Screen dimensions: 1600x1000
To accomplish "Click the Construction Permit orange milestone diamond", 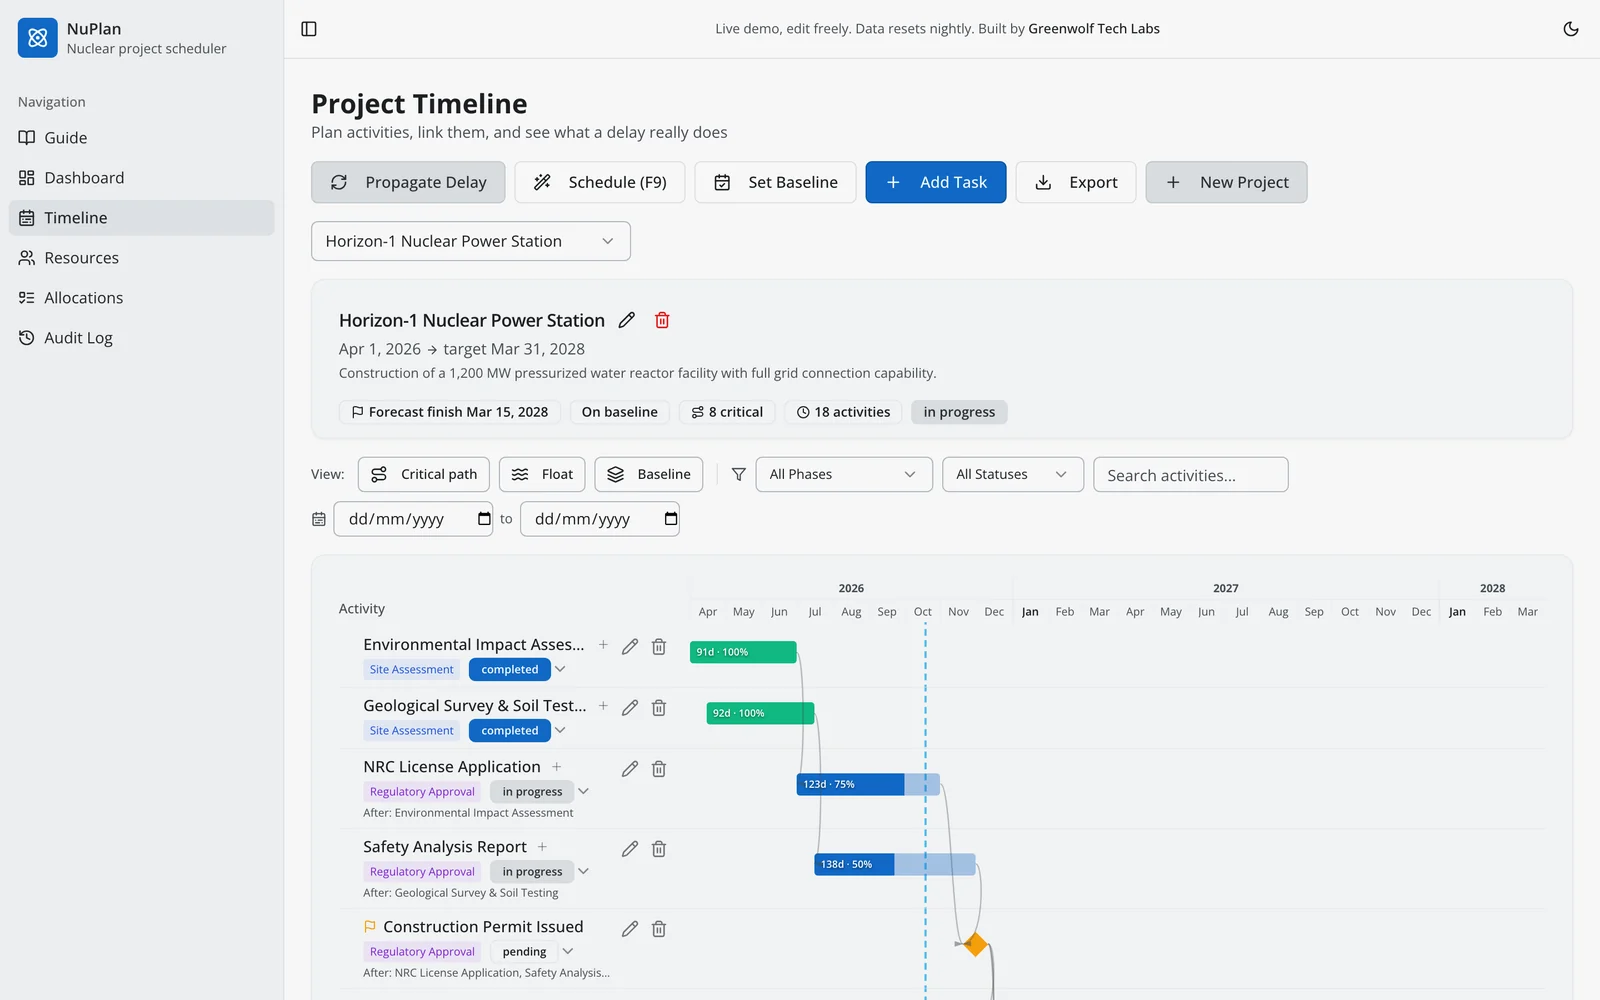I will [975, 944].
